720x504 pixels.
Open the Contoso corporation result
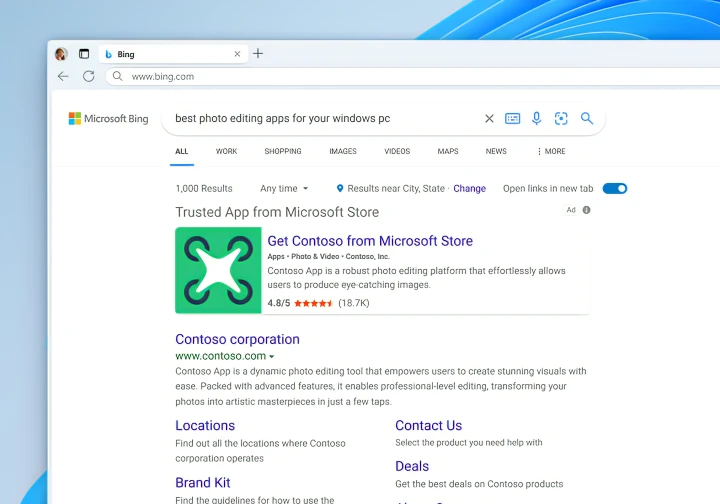(x=237, y=339)
